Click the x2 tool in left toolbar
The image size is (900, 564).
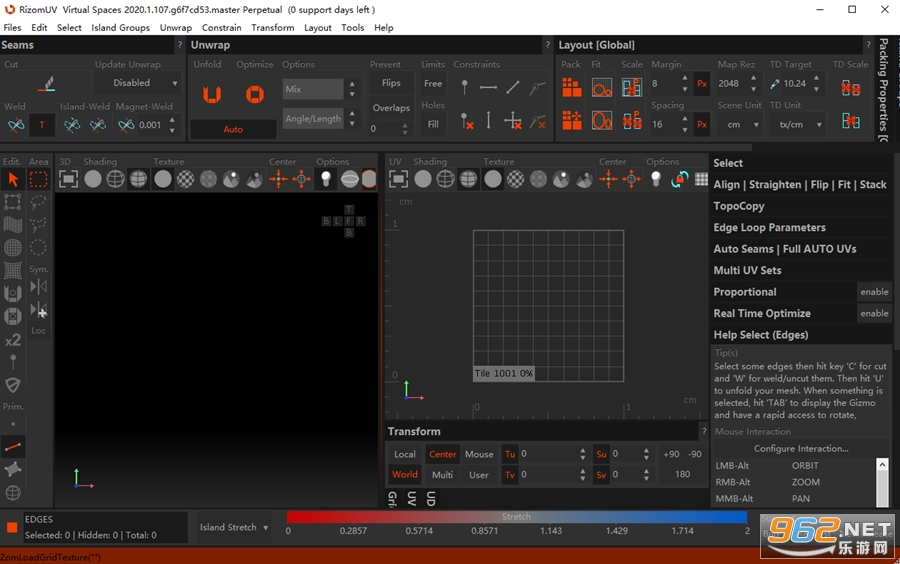[13, 340]
